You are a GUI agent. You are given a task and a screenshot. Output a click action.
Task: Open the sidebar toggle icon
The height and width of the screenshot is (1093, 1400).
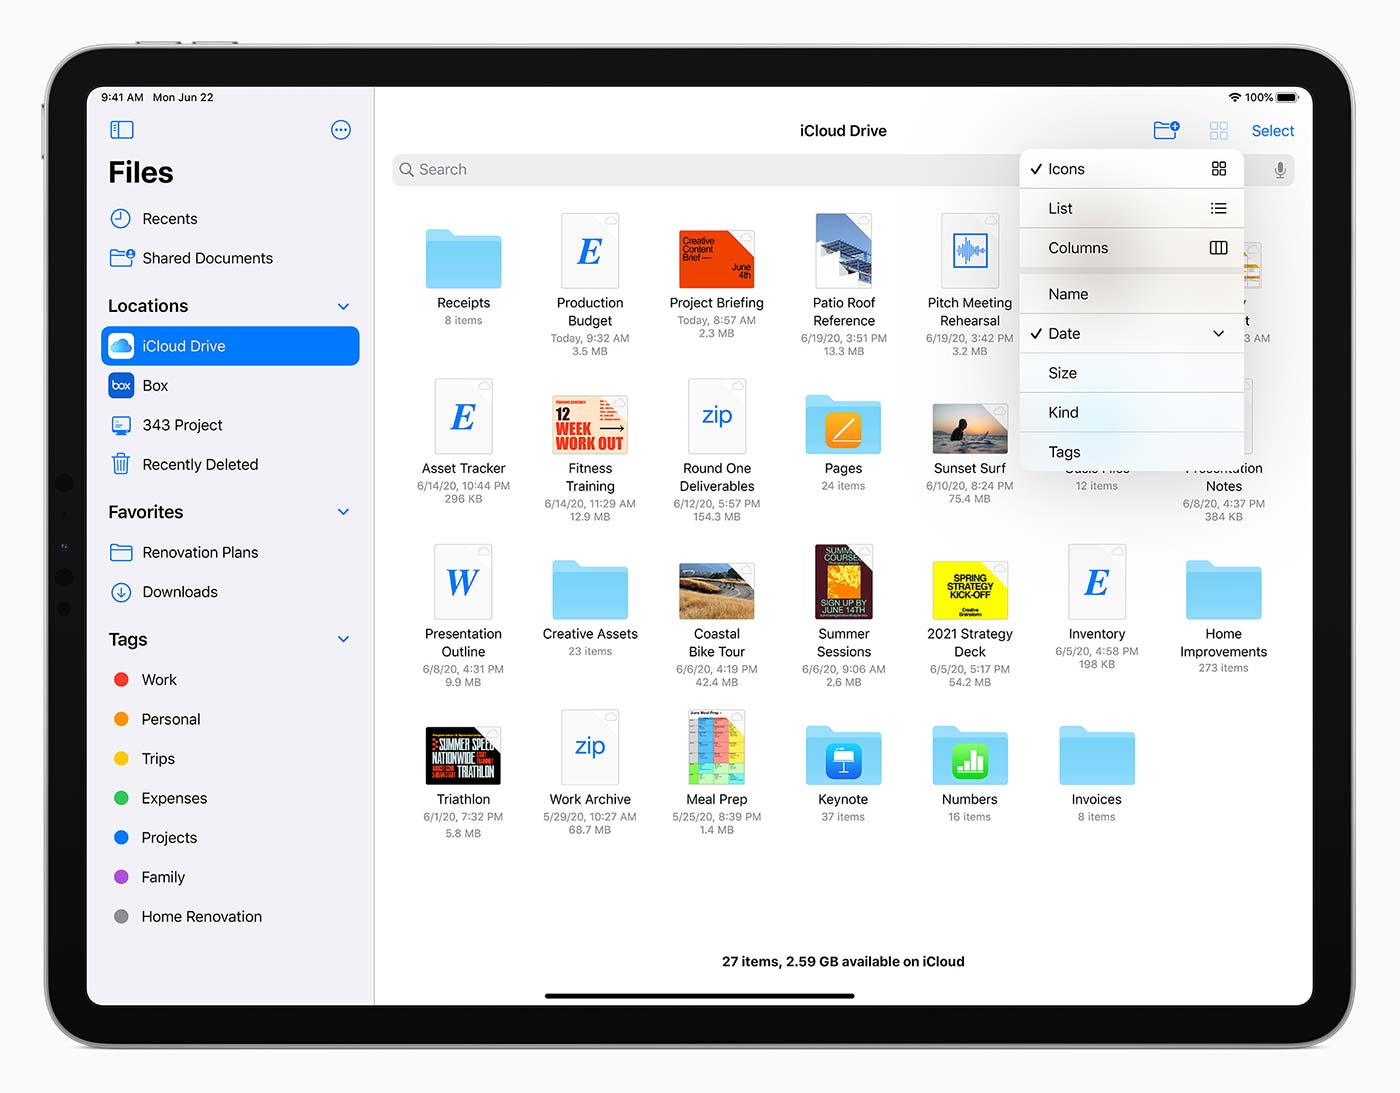121,129
